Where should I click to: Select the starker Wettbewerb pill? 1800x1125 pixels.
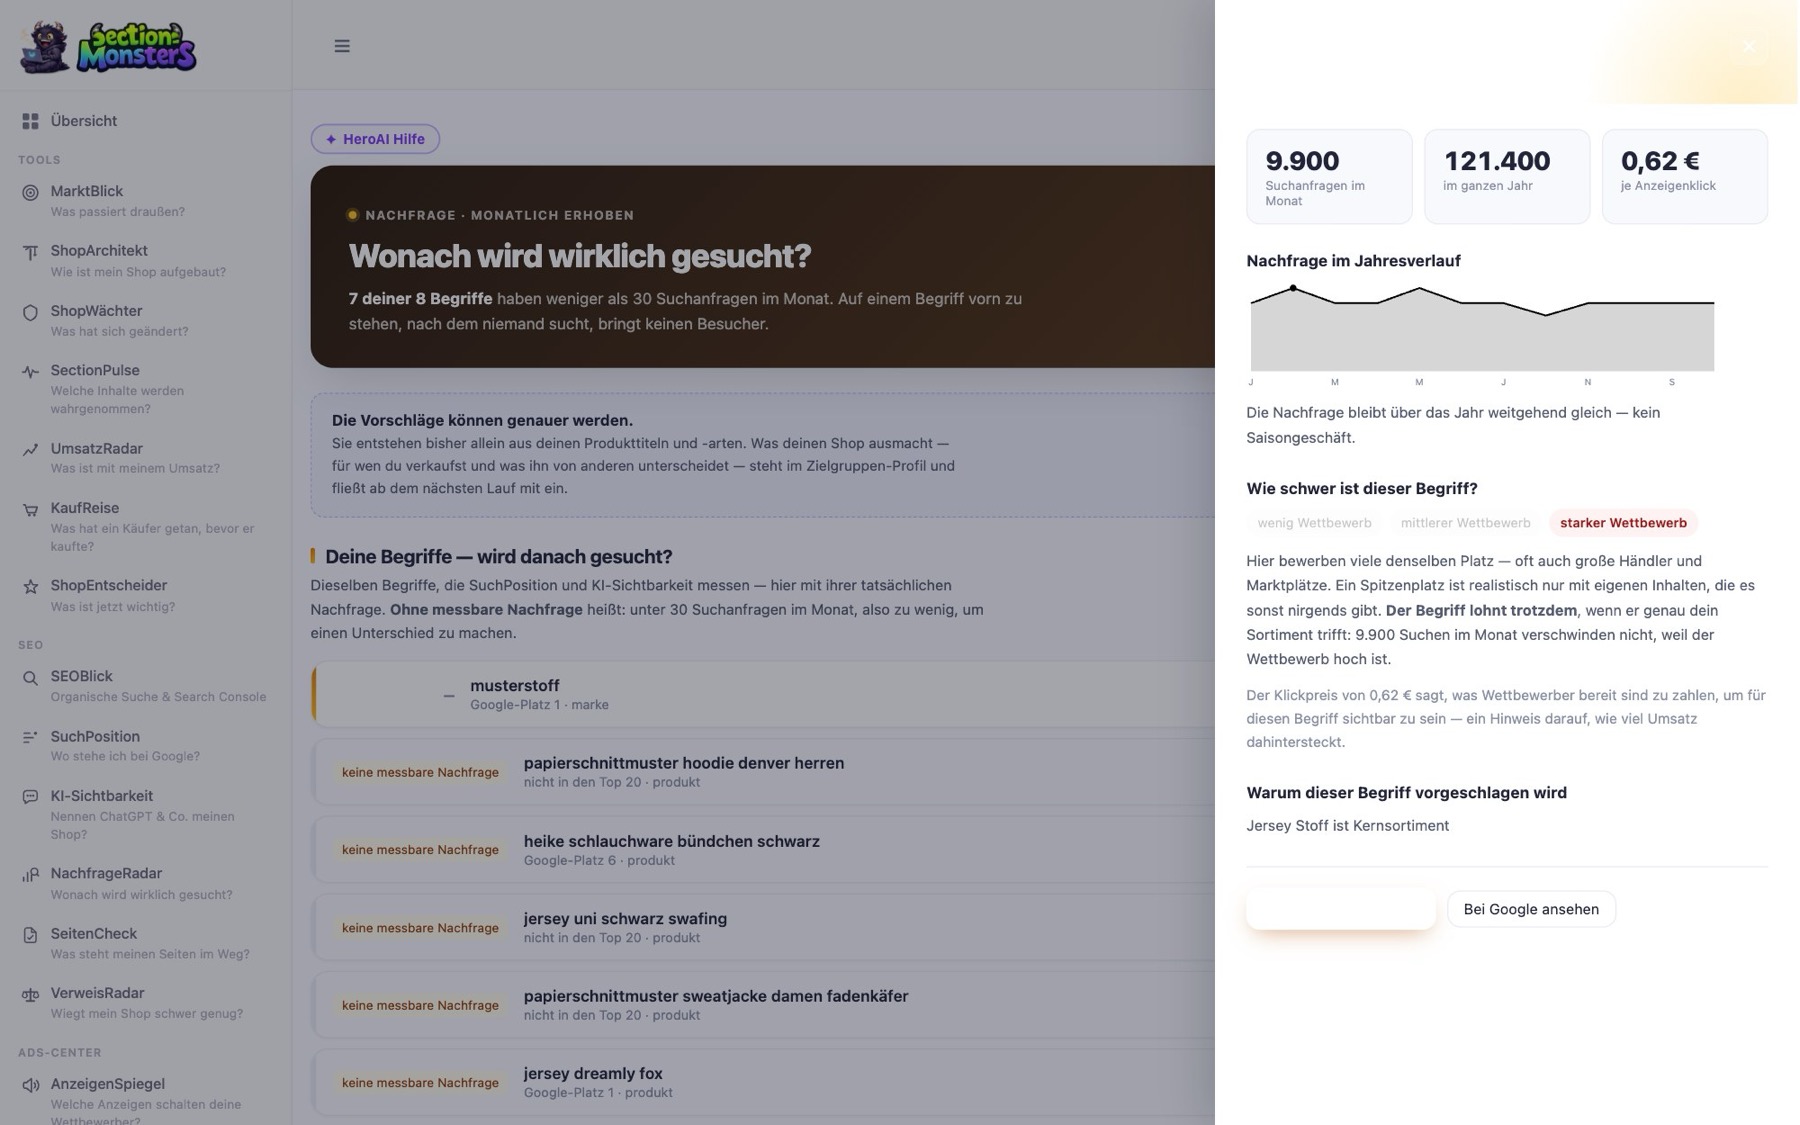[1623, 523]
